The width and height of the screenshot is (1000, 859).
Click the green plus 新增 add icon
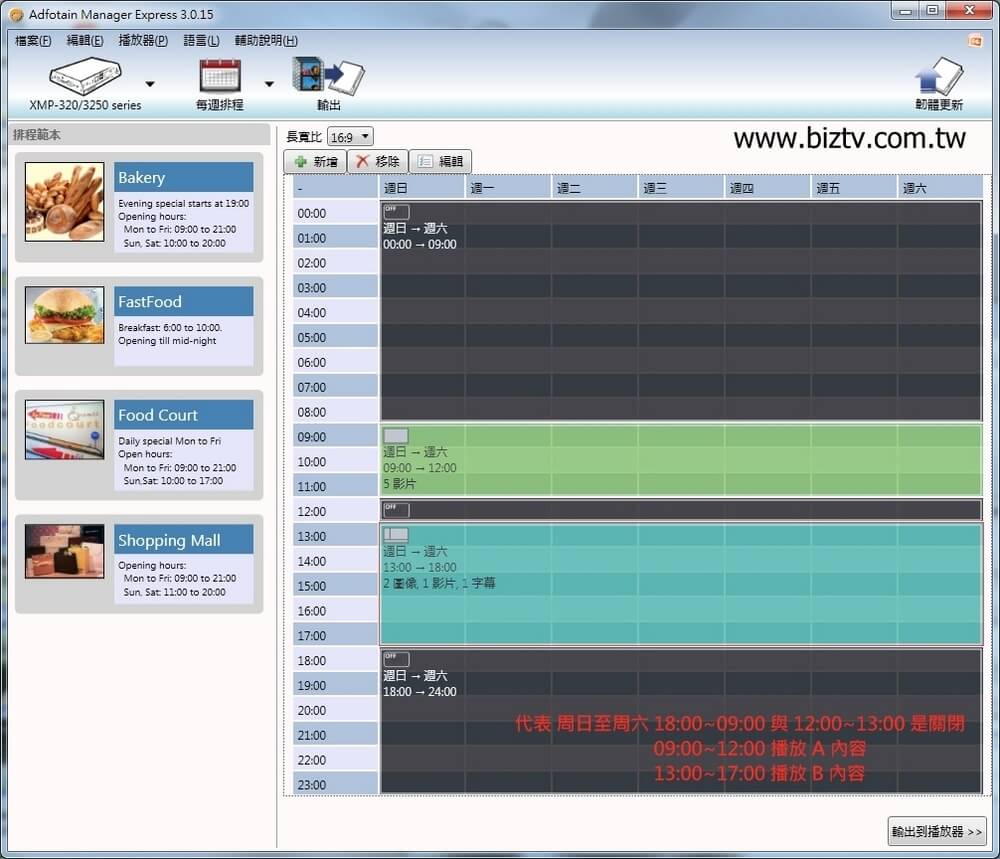[300, 162]
